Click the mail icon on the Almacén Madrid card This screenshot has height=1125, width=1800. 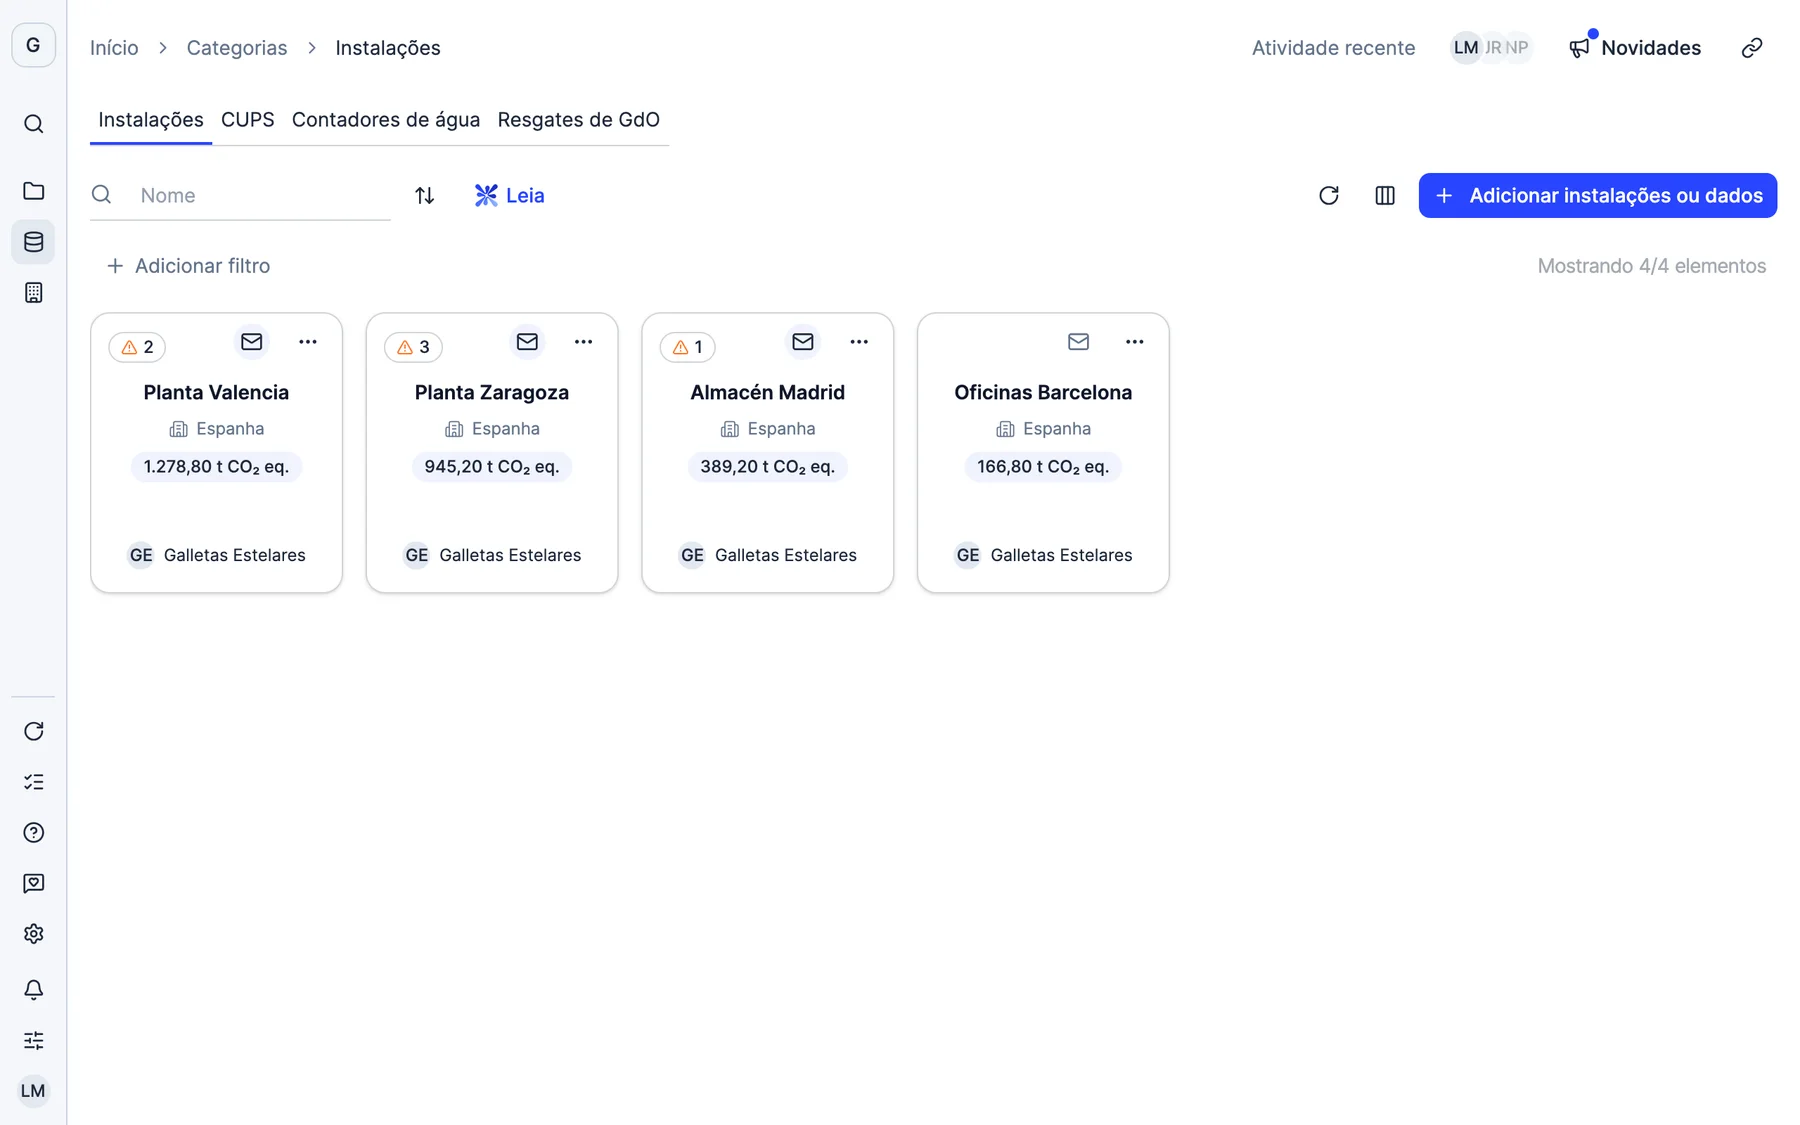pos(803,342)
